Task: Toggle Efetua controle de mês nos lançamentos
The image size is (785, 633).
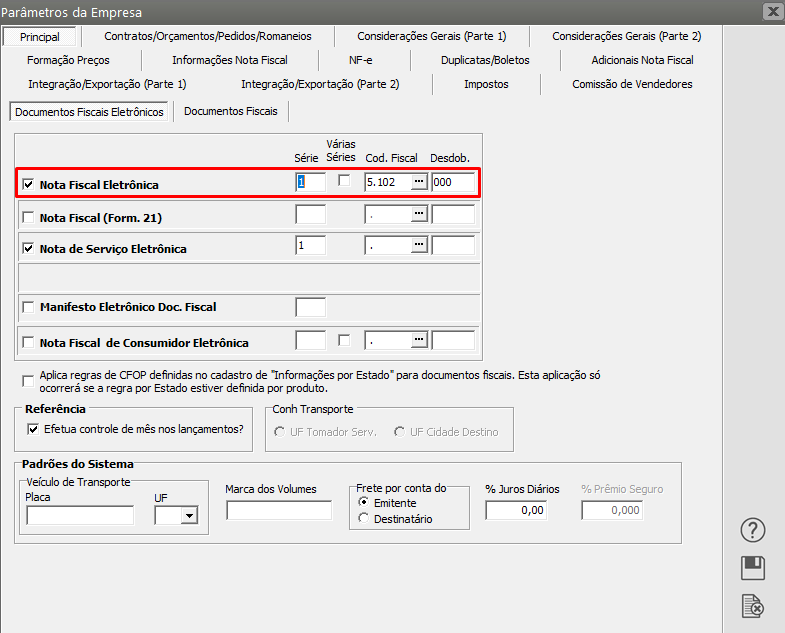Action: point(34,429)
